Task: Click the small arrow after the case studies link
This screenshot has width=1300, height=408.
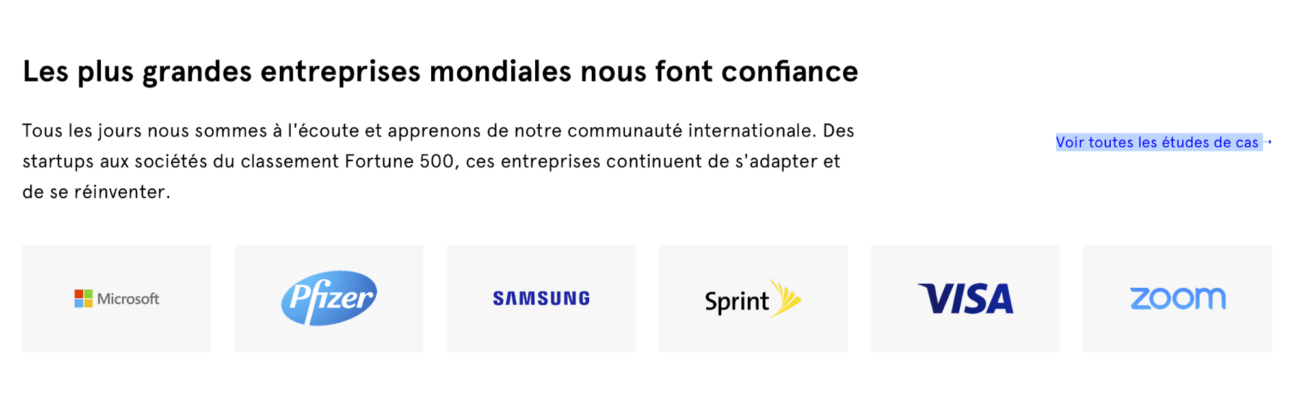Action: (1267, 143)
